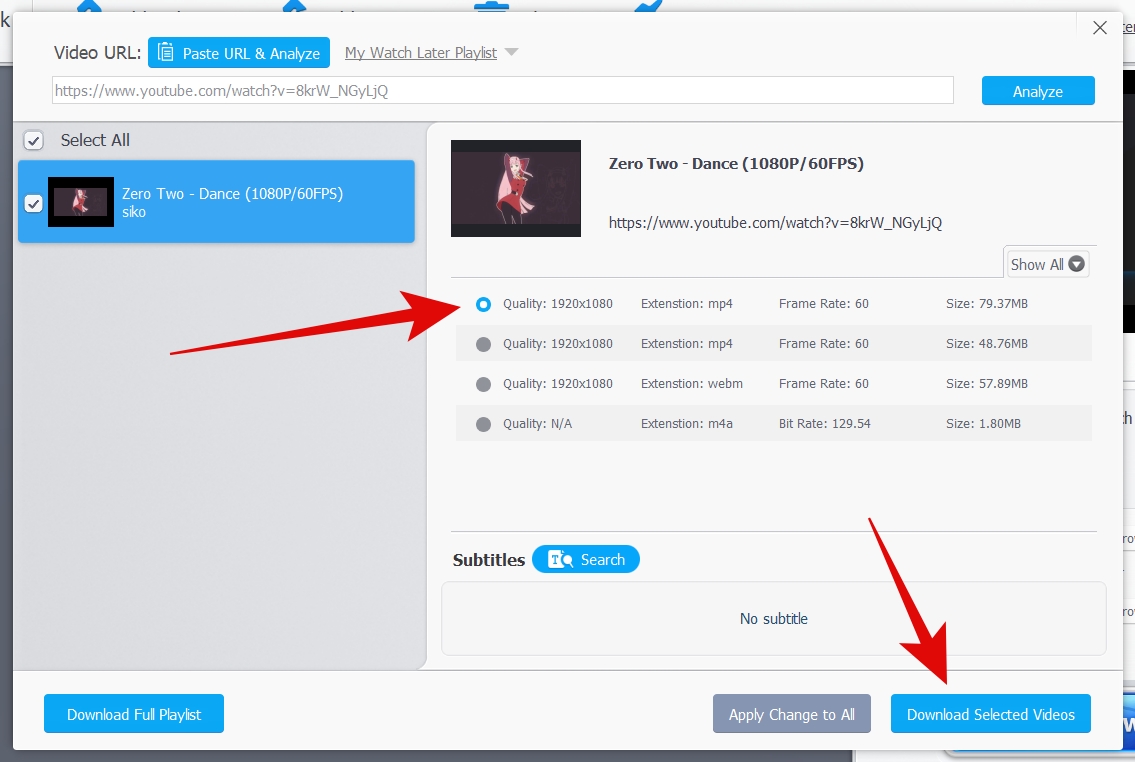This screenshot has width=1135, height=762.
Task: Click the 'siko' uploader name
Action: (x=134, y=212)
